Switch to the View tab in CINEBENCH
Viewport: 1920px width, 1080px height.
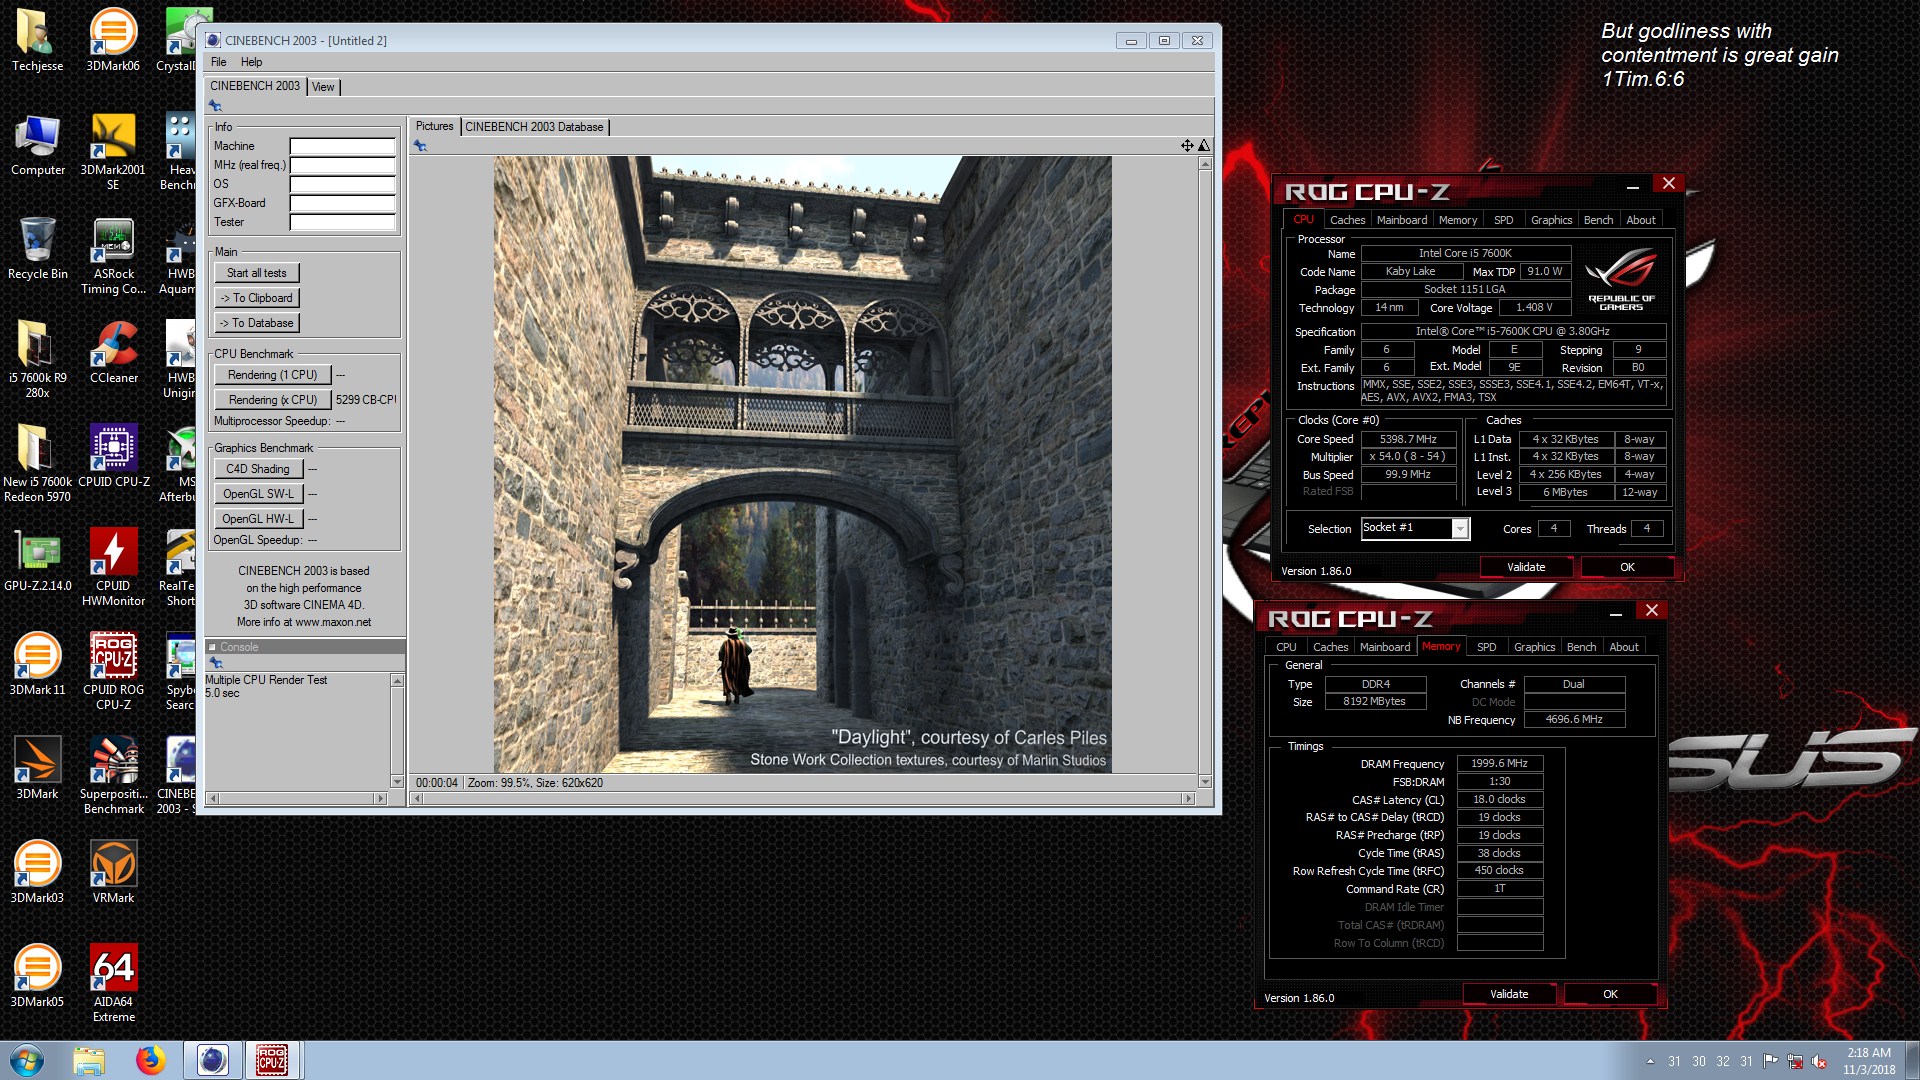tap(323, 87)
